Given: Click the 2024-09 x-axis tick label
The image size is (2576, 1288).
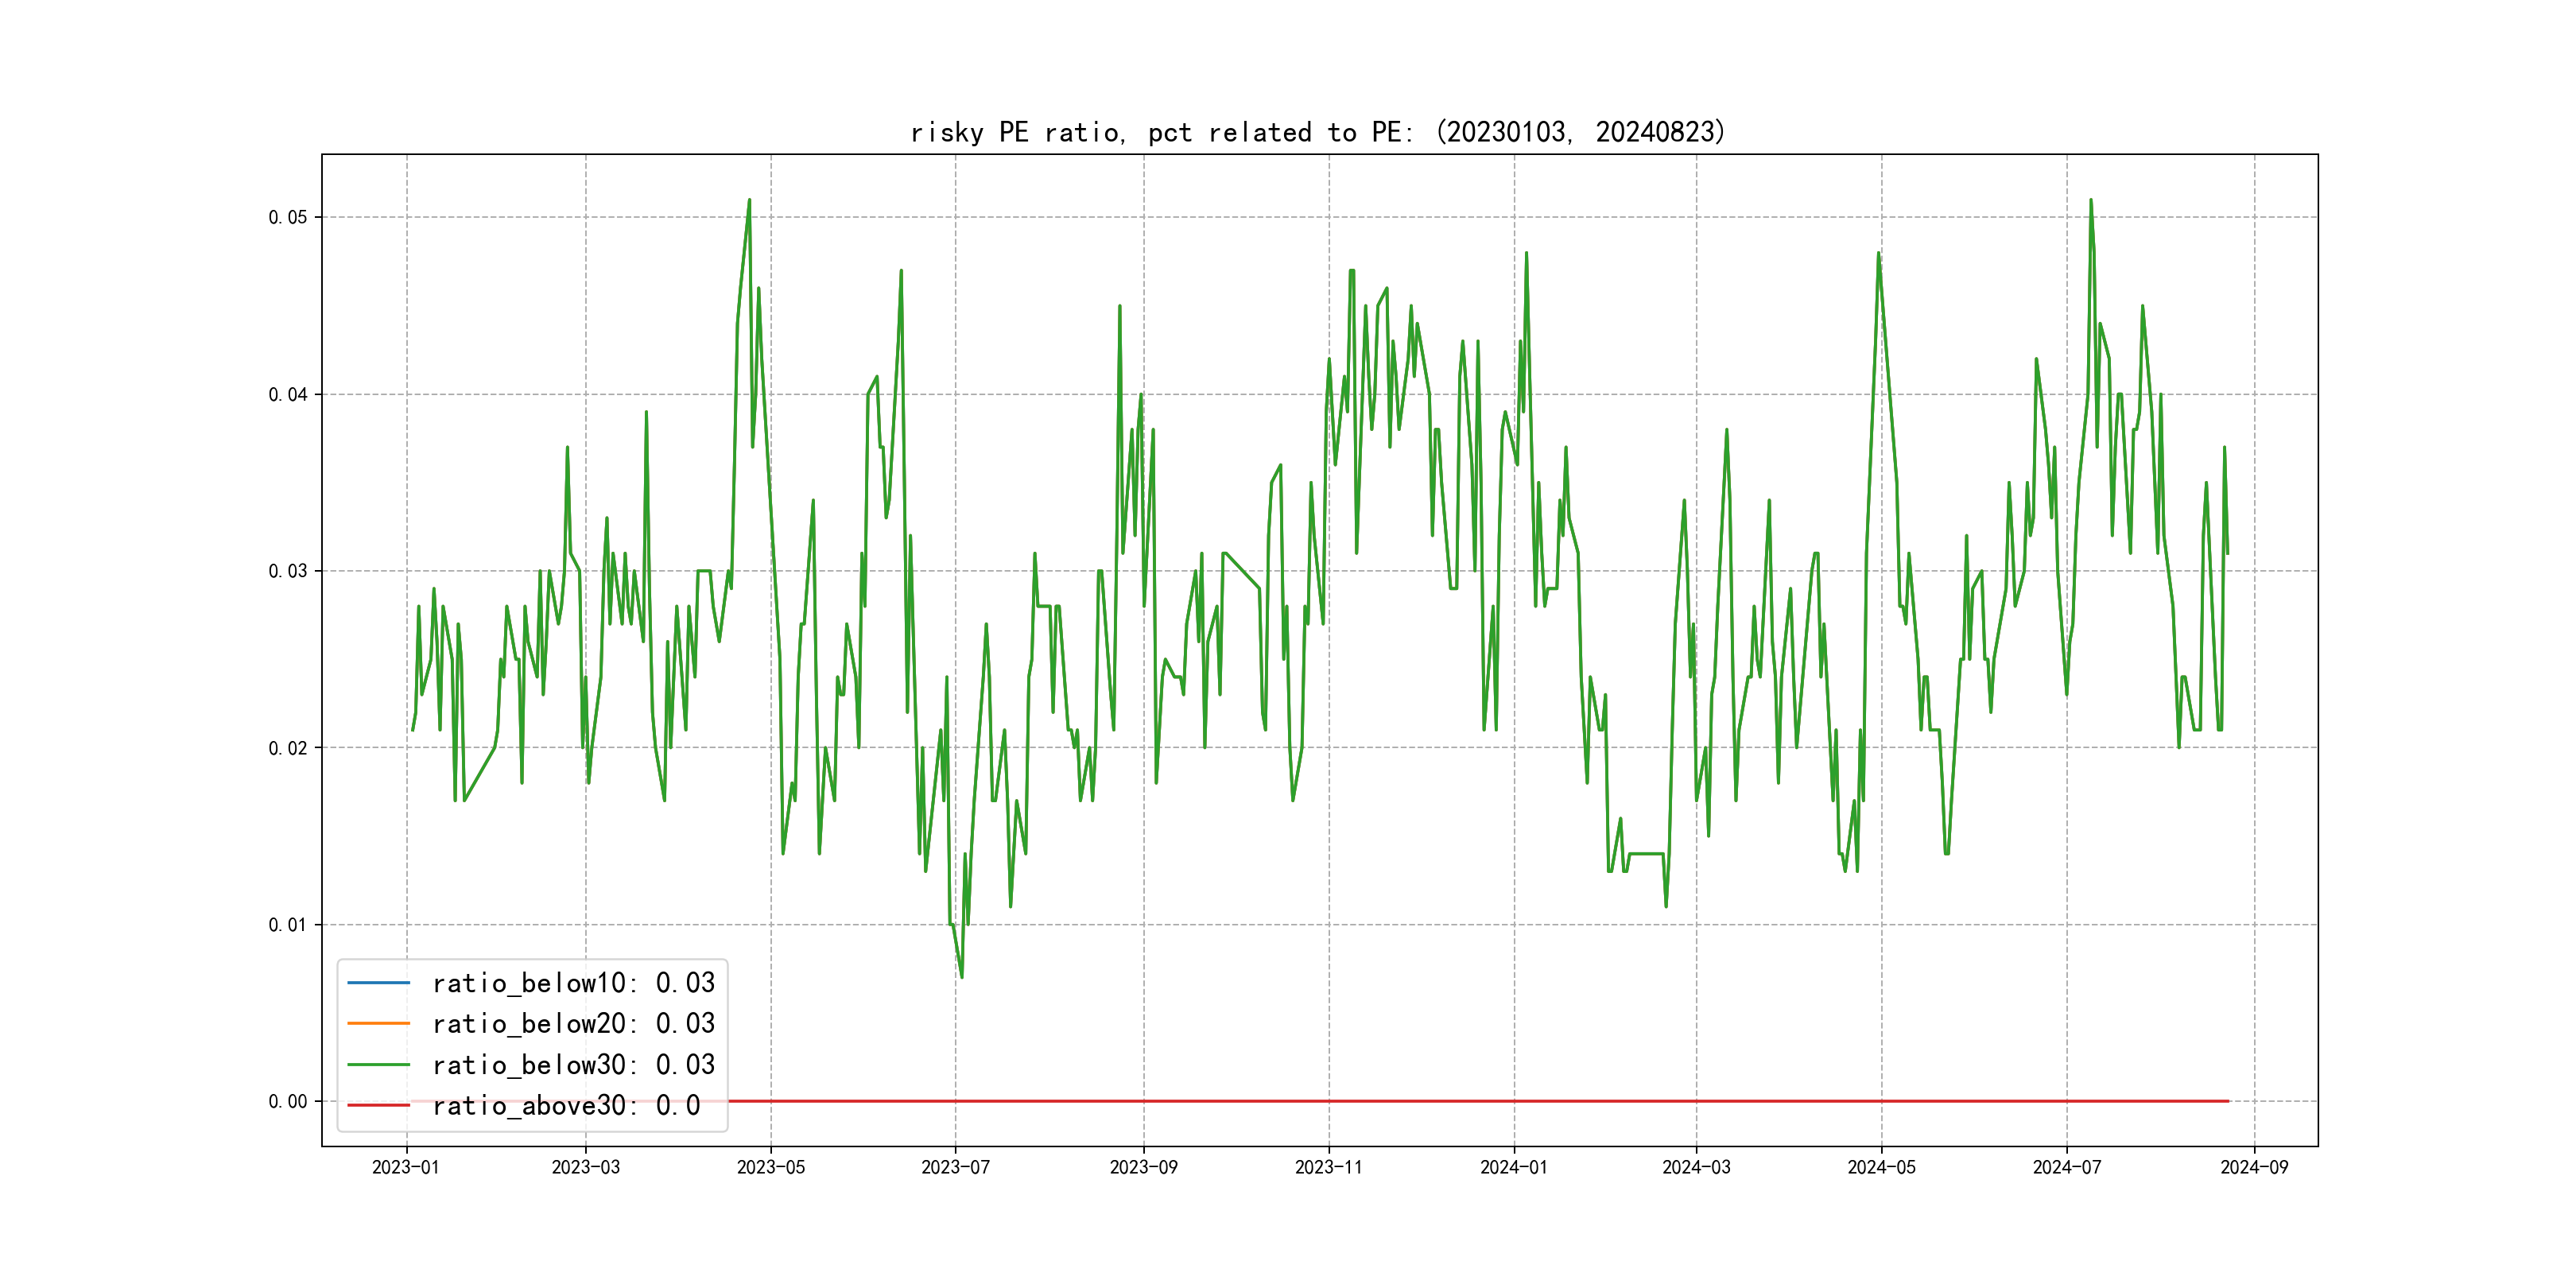Looking at the screenshot, I should tap(2254, 1167).
